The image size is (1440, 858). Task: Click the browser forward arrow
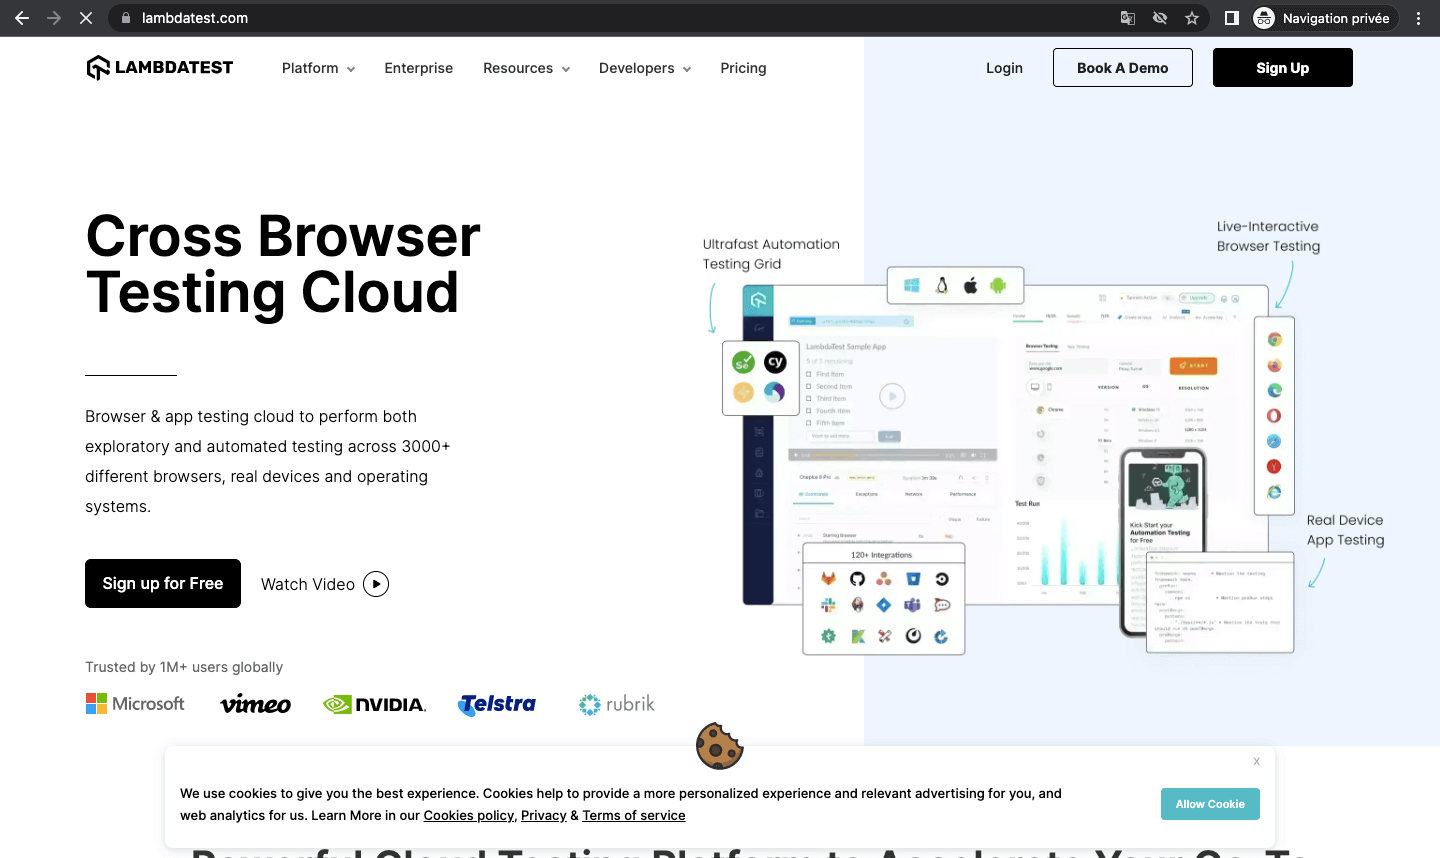point(54,18)
